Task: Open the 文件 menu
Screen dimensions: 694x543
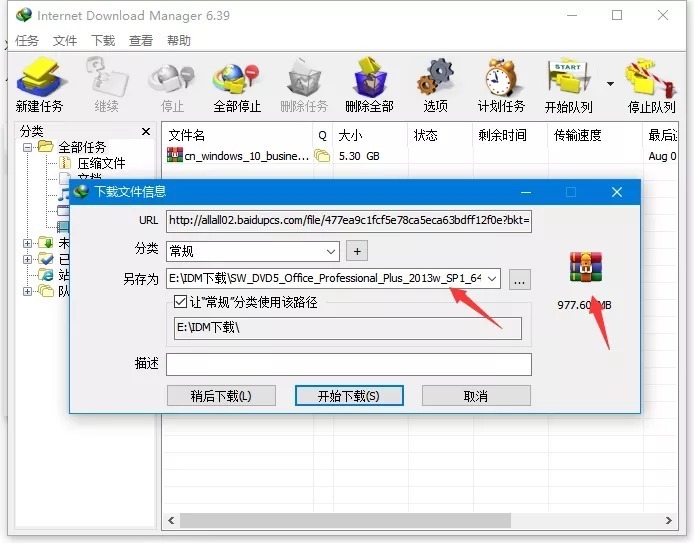Action: click(65, 41)
